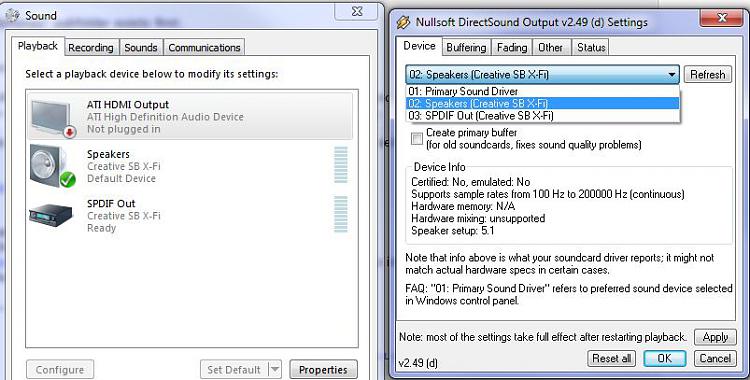Click the v2.49 (d) version label
The image size is (750, 380).
[x=418, y=363]
